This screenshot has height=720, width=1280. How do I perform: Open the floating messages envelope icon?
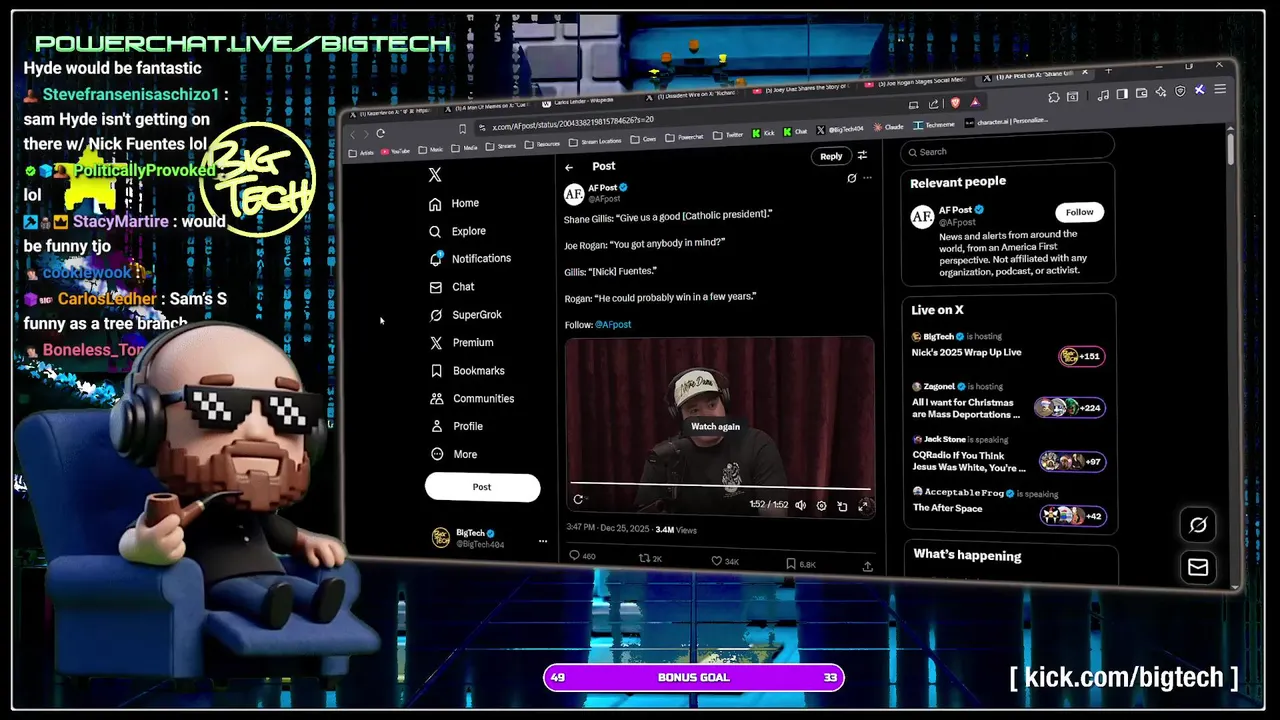(x=1197, y=568)
